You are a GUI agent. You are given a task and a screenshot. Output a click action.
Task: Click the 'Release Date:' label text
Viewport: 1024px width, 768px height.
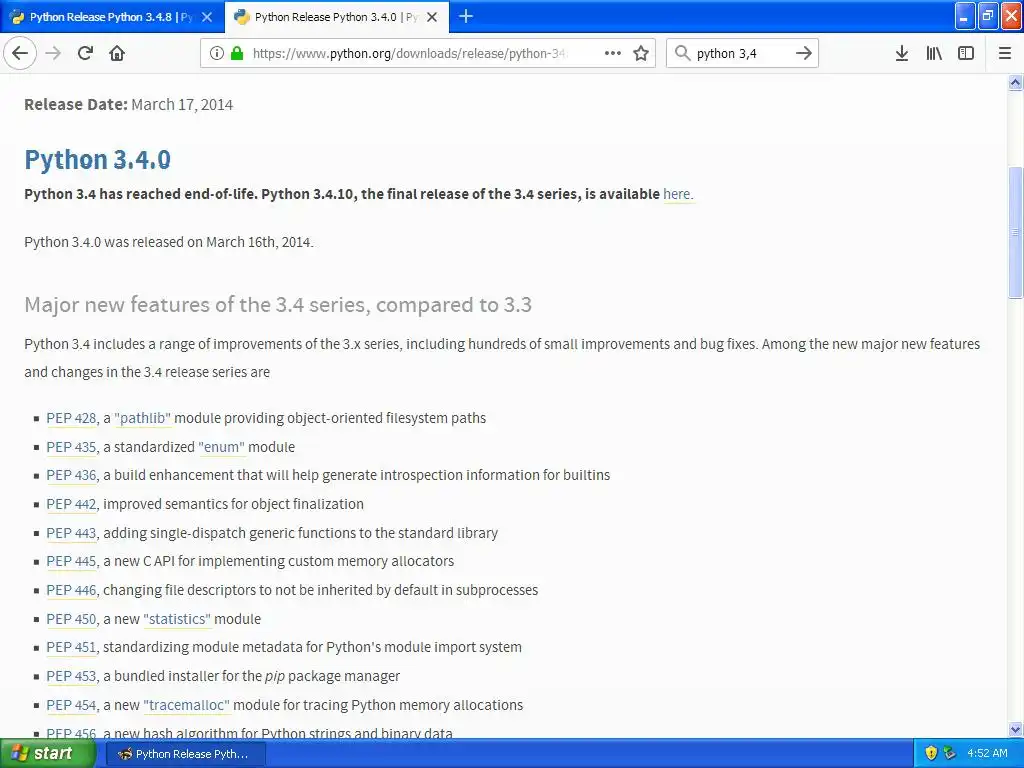tap(76, 104)
